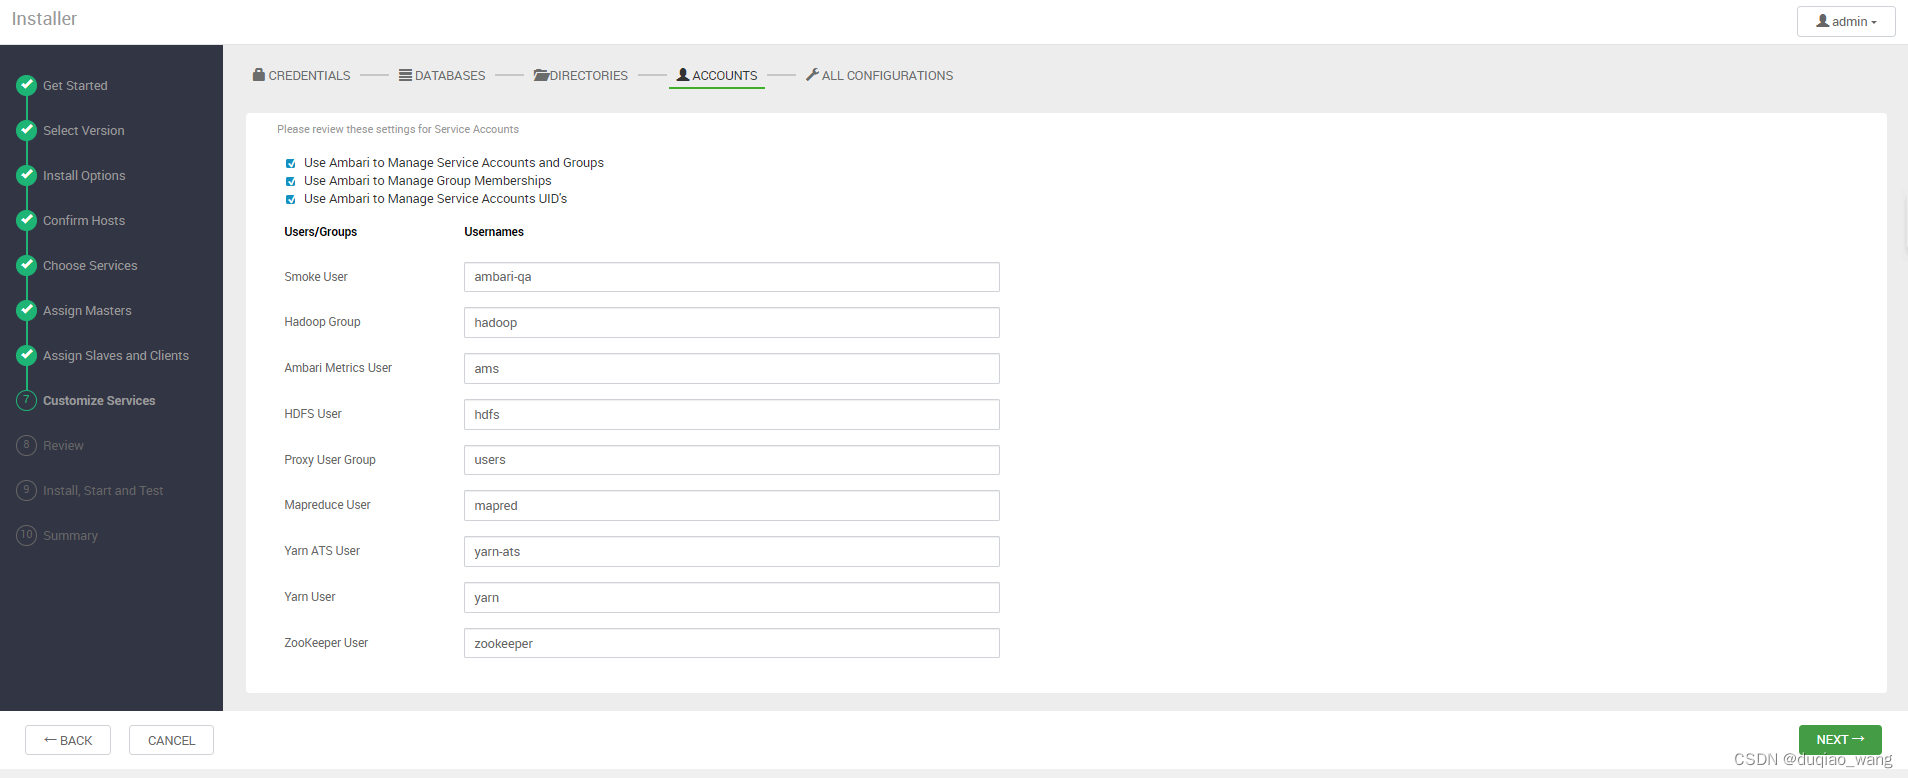Click the step 9 circle icon
Viewport: 1908px width, 778px height.
[27, 490]
